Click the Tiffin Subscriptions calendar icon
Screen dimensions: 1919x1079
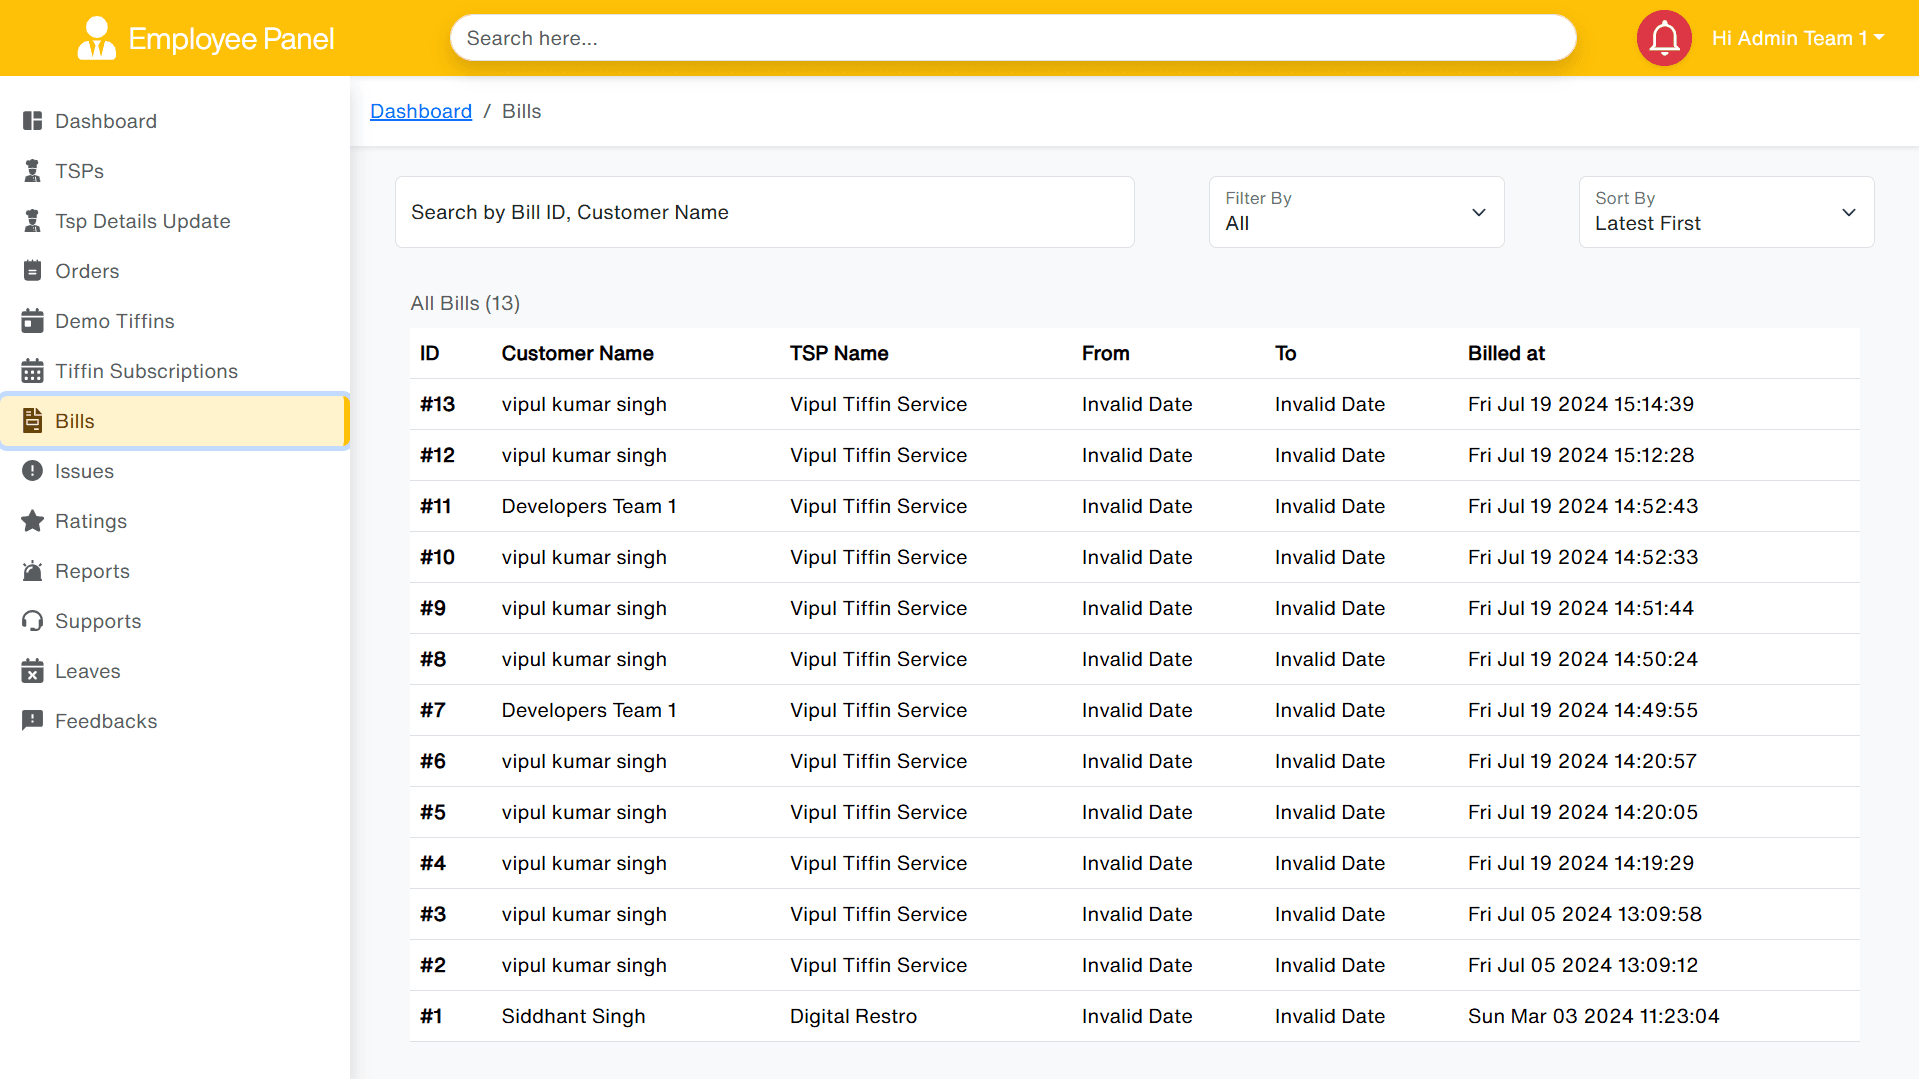pyautogui.click(x=32, y=371)
